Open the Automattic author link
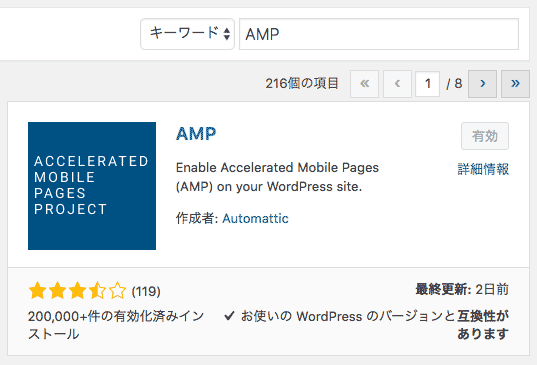 point(255,218)
